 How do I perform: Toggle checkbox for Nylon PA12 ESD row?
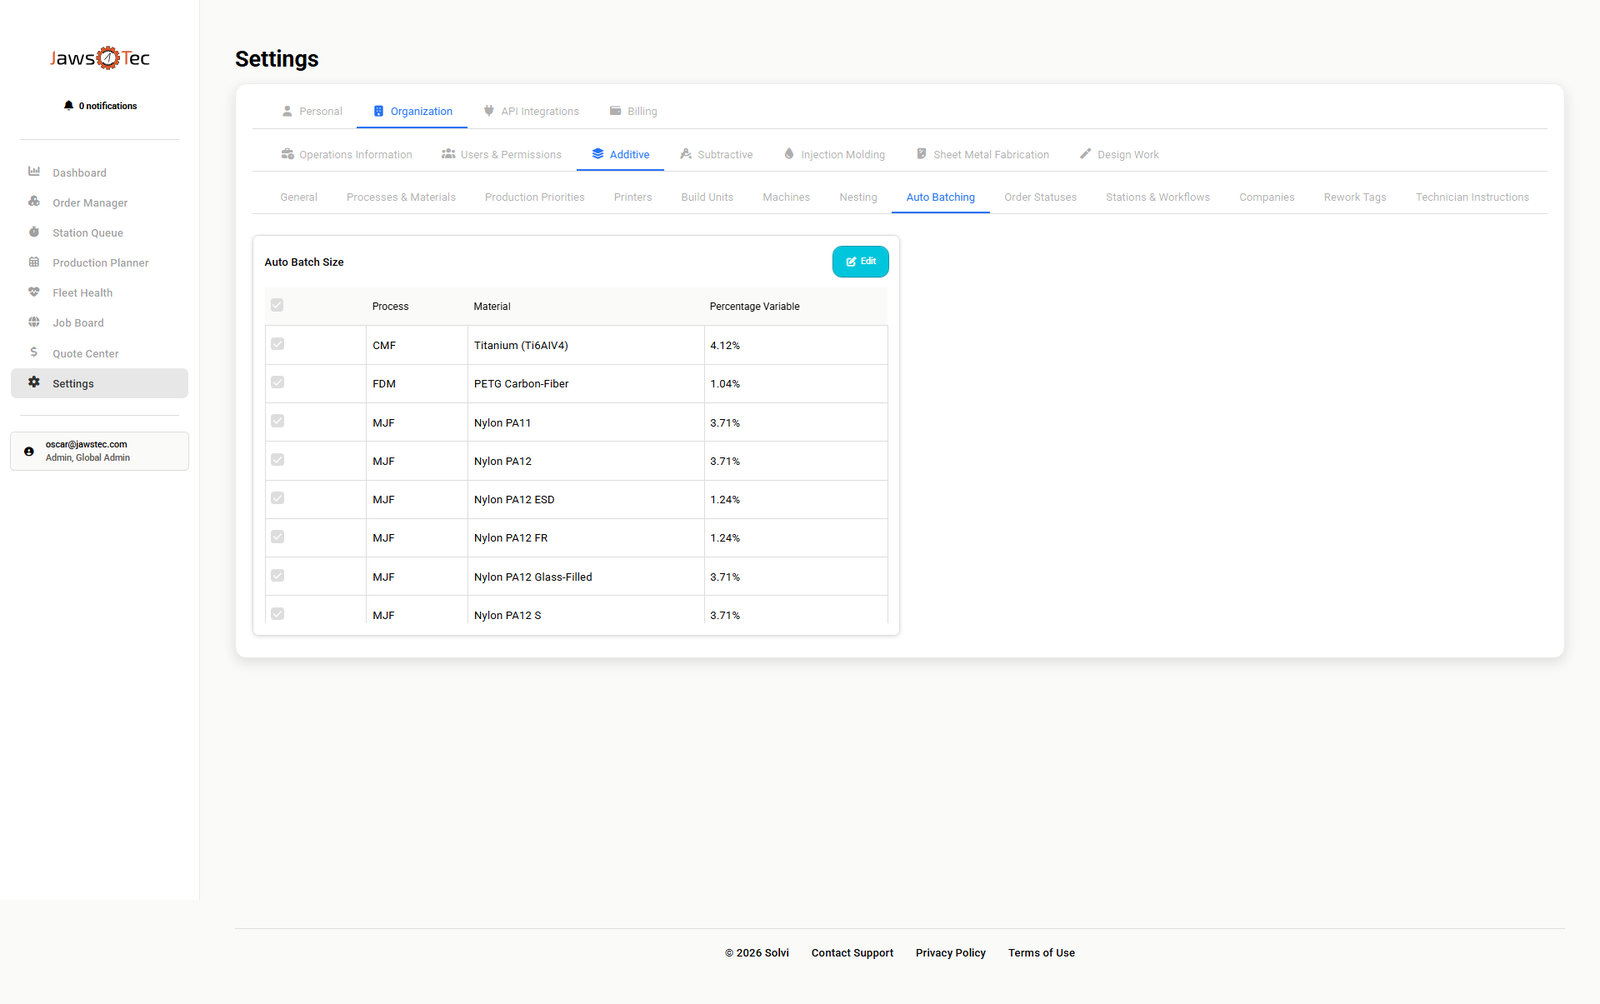click(x=277, y=498)
